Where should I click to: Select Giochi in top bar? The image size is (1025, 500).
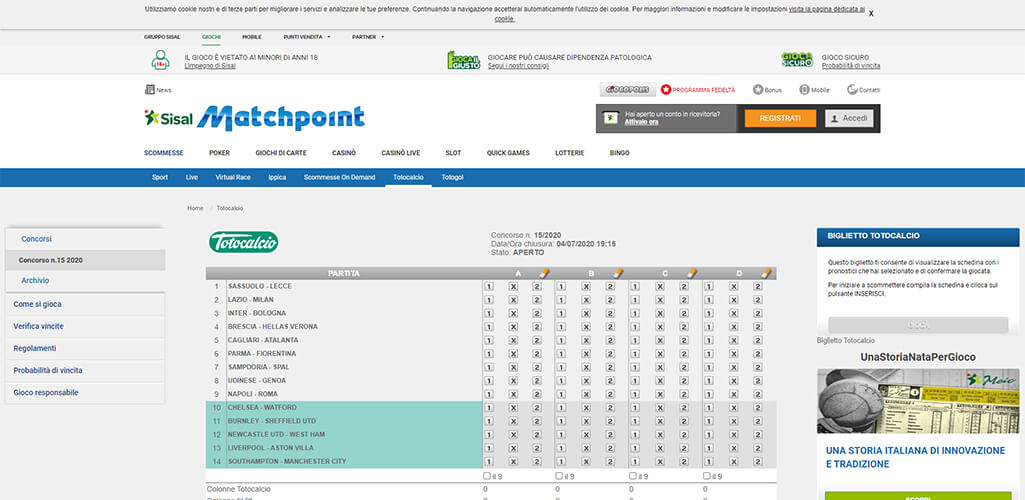(211, 37)
